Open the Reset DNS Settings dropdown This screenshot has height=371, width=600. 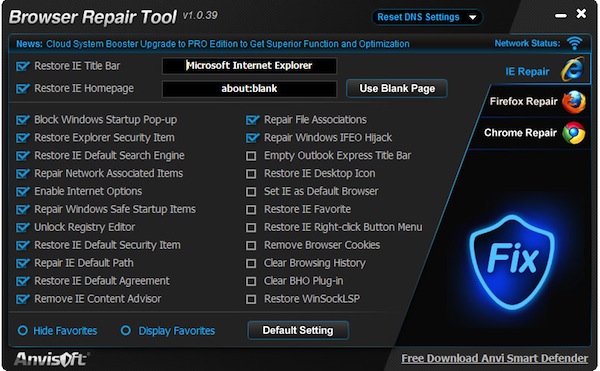click(427, 17)
